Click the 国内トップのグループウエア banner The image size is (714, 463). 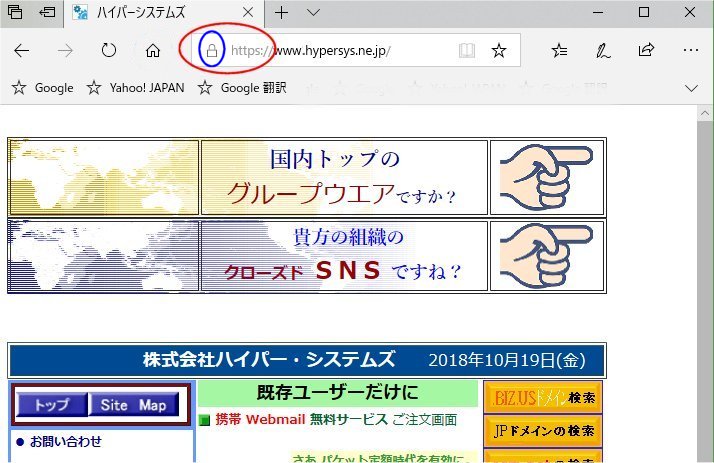[x=344, y=177]
